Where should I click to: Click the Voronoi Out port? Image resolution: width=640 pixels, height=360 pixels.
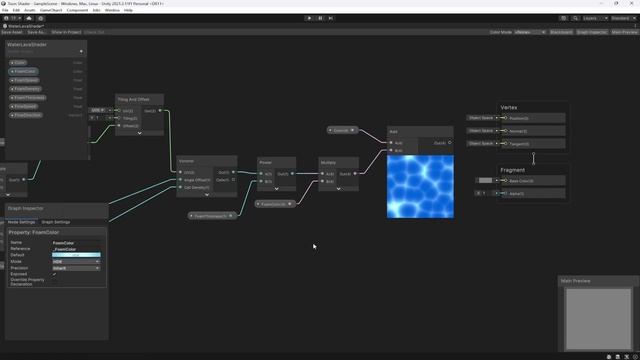pyautogui.click(x=233, y=172)
